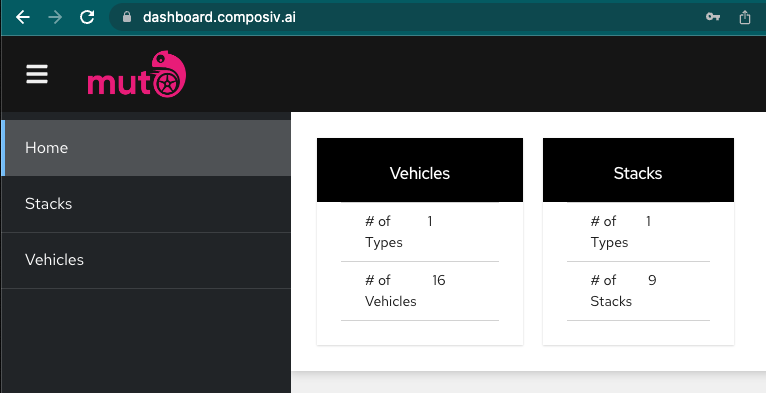Click '# of Types' in Vehicles card

pos(384,232)
